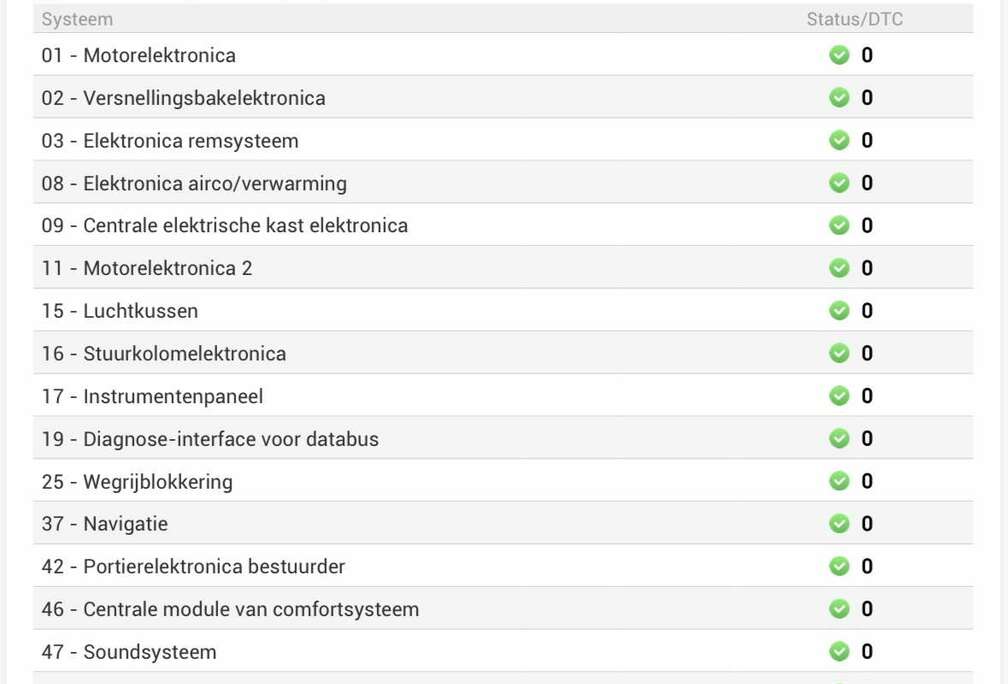Click status icon of Instrumentenpaneel row

839,396
